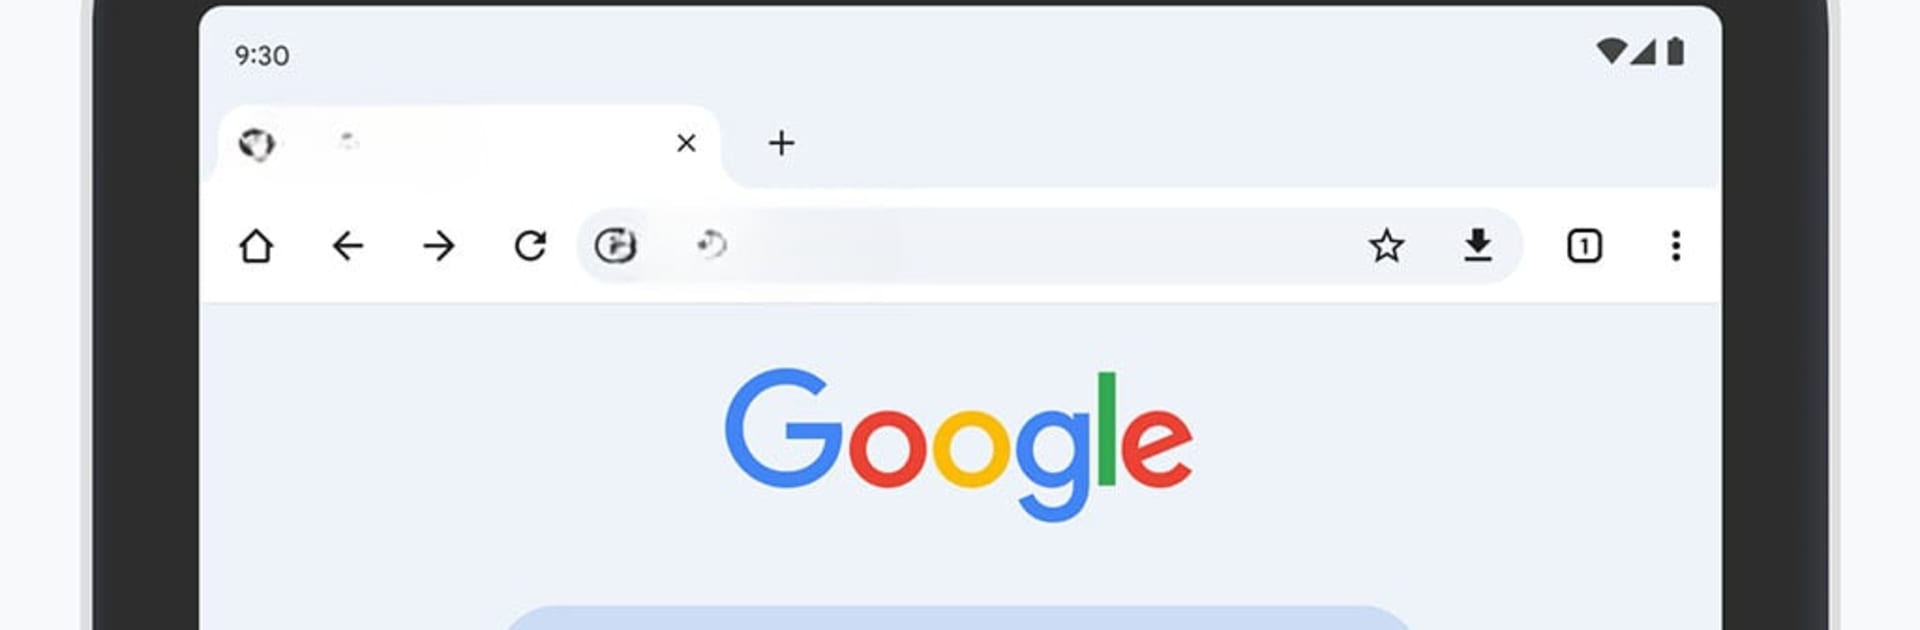
Task: Reload the current page
Action: pyautogui.click(x=530, y=245)
